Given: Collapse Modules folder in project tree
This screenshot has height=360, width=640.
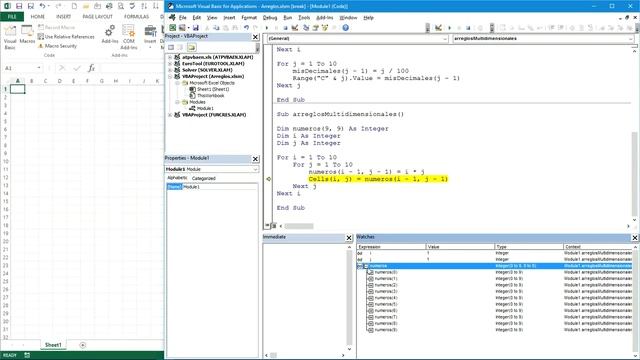Looking at the screenshot, I should coord(178,102).
